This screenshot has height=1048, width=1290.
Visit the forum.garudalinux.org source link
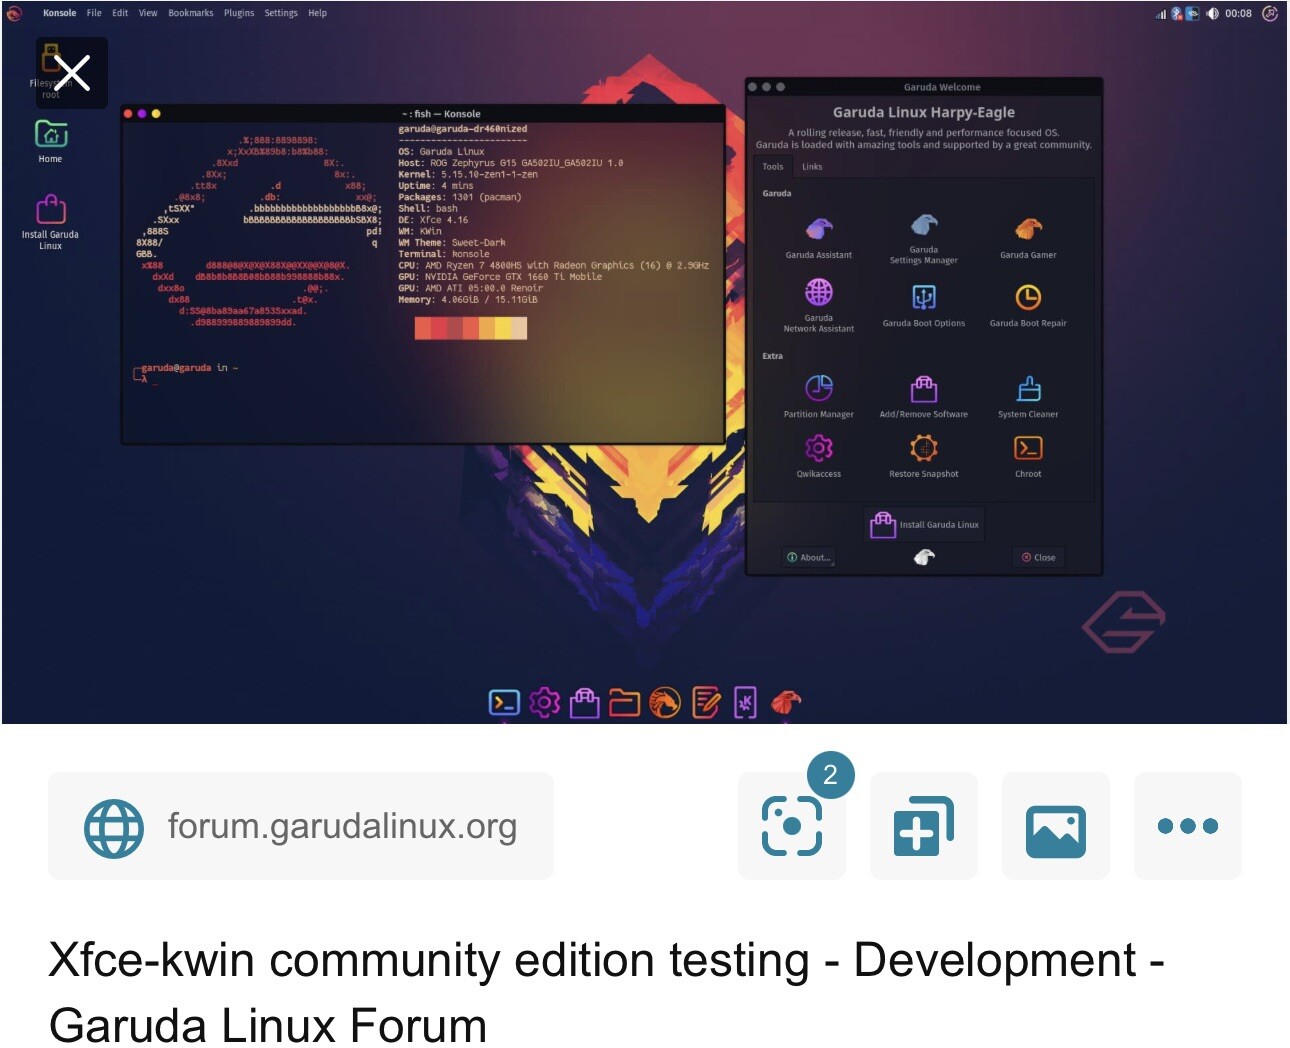pyautogui.click(x=301, y=826)
